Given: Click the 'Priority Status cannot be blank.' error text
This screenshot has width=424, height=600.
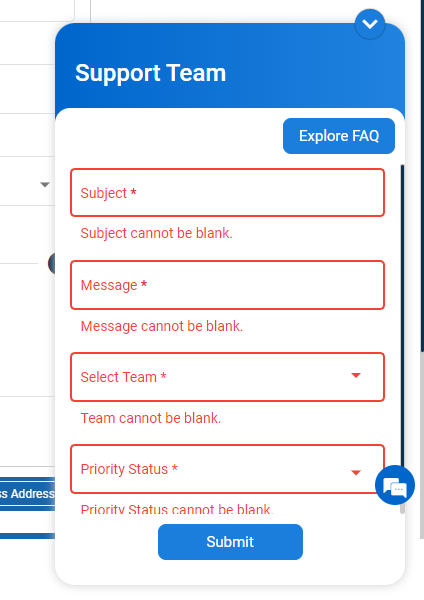Looking at the screenshot, I should (x=177, y=509).
